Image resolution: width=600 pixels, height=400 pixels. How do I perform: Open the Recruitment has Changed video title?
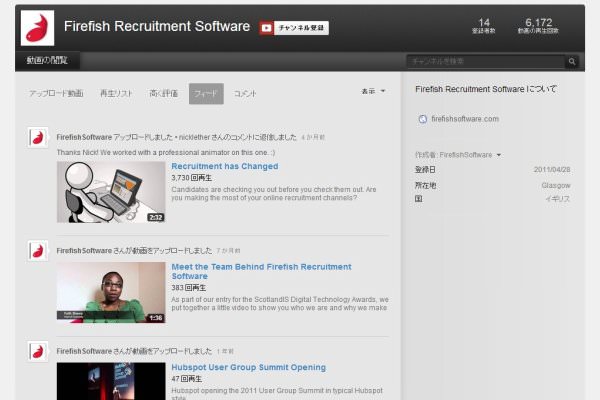(225, 167)
